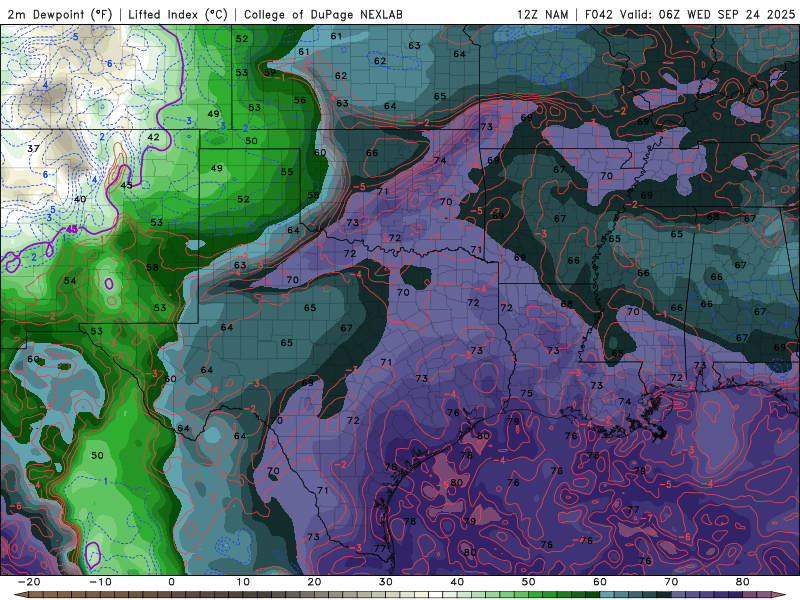Image resolution: width=800 pixels, height=600 pixels.
Task: Click the 30 label on the color scale
Action: pos(386,582)
